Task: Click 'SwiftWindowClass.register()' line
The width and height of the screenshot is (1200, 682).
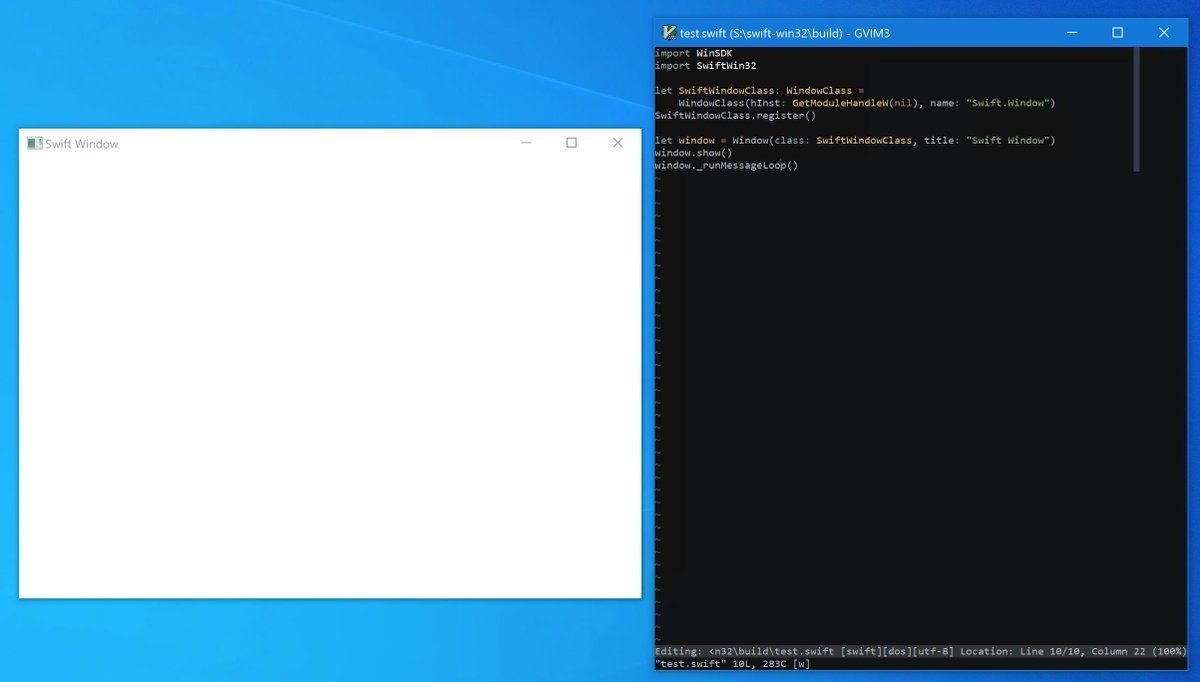Action: tap(736, 116)
